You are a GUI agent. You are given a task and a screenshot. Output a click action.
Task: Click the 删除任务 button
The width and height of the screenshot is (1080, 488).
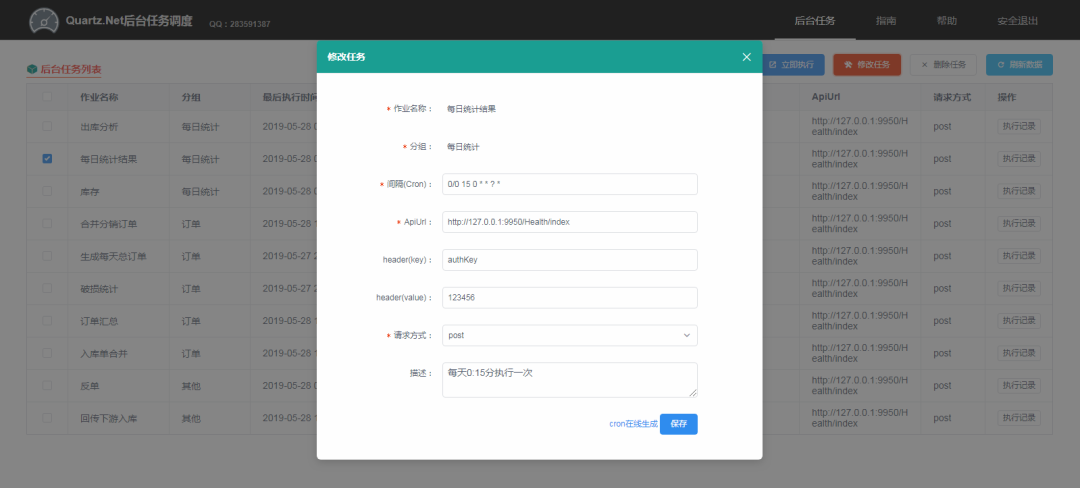point(942,65)
